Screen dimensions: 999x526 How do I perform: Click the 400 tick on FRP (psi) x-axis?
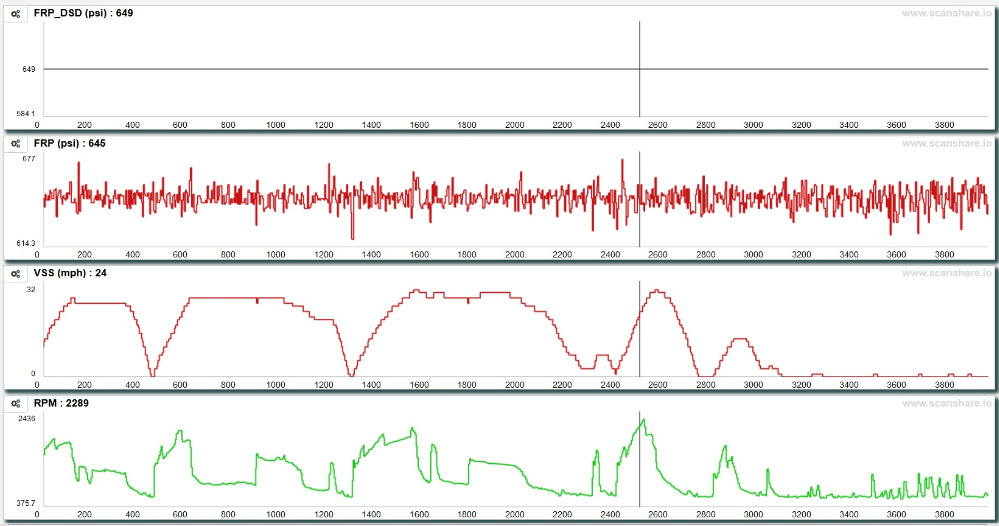point(133,255)
